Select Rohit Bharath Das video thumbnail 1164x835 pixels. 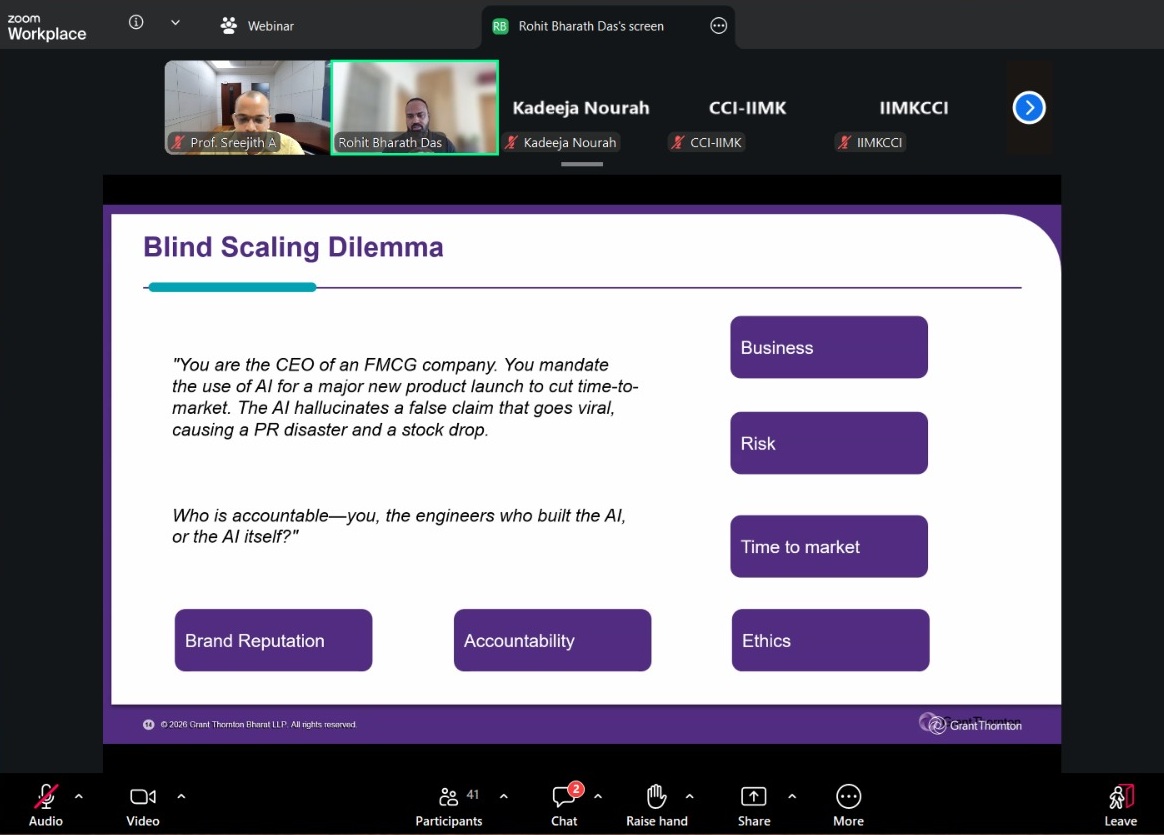point(414,107)
